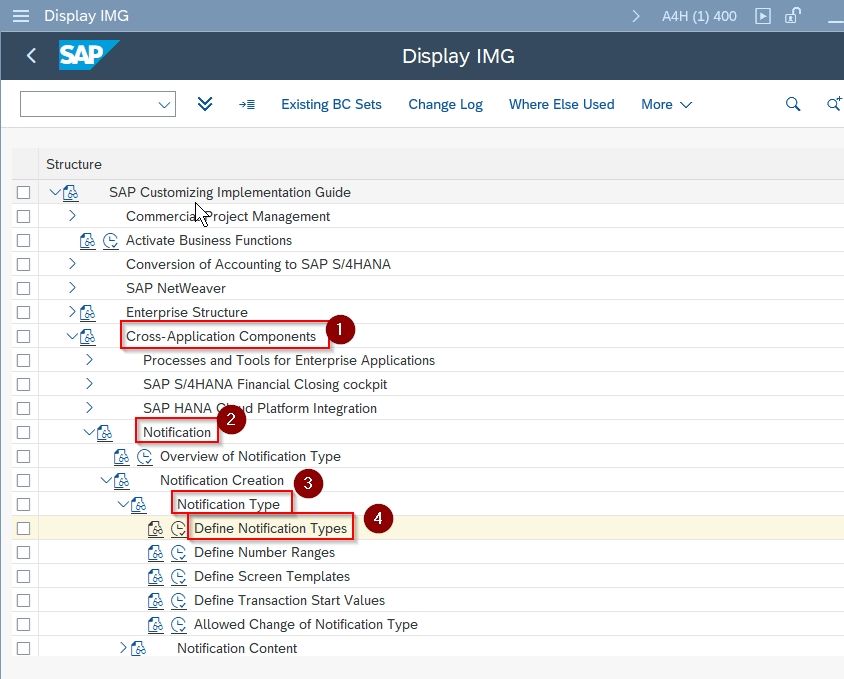Expand the Notification Content node
Viewport: 844px width, 679px height.
click(123, 648)
